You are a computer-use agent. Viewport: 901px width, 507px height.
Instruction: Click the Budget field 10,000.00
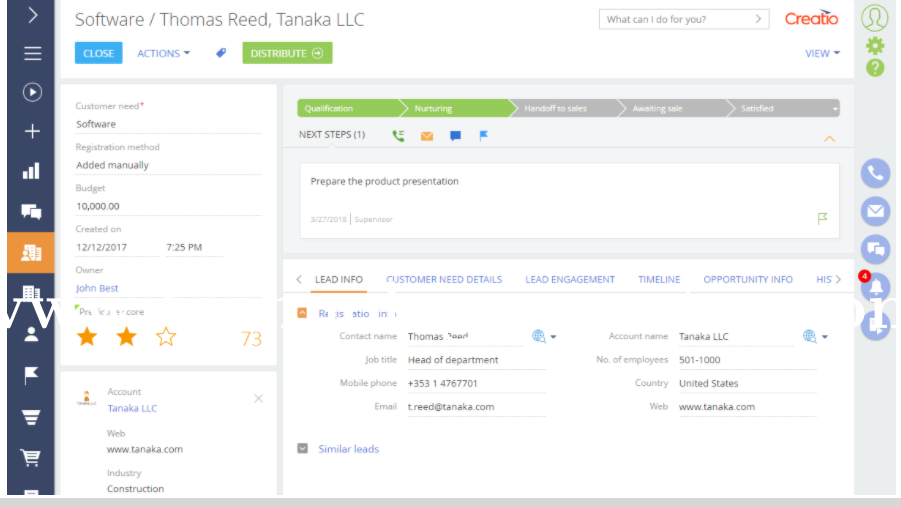tap(168, 206)
